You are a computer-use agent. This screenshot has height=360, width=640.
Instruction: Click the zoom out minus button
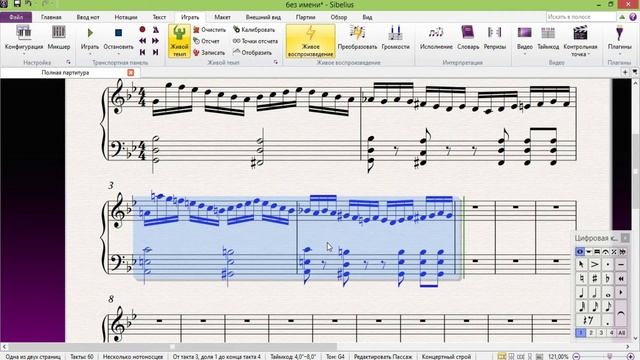pyautogui.click(x=576, y=356)
